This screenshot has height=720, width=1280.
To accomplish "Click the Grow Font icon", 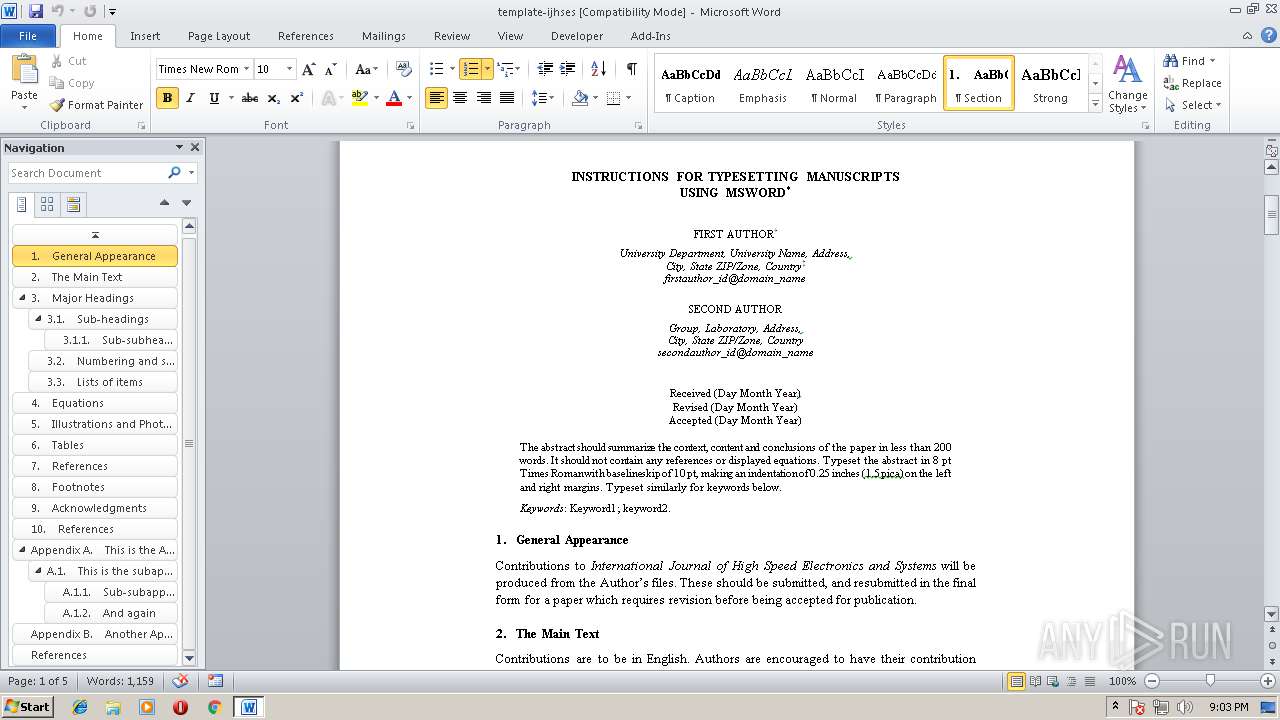I will [309, 70].
